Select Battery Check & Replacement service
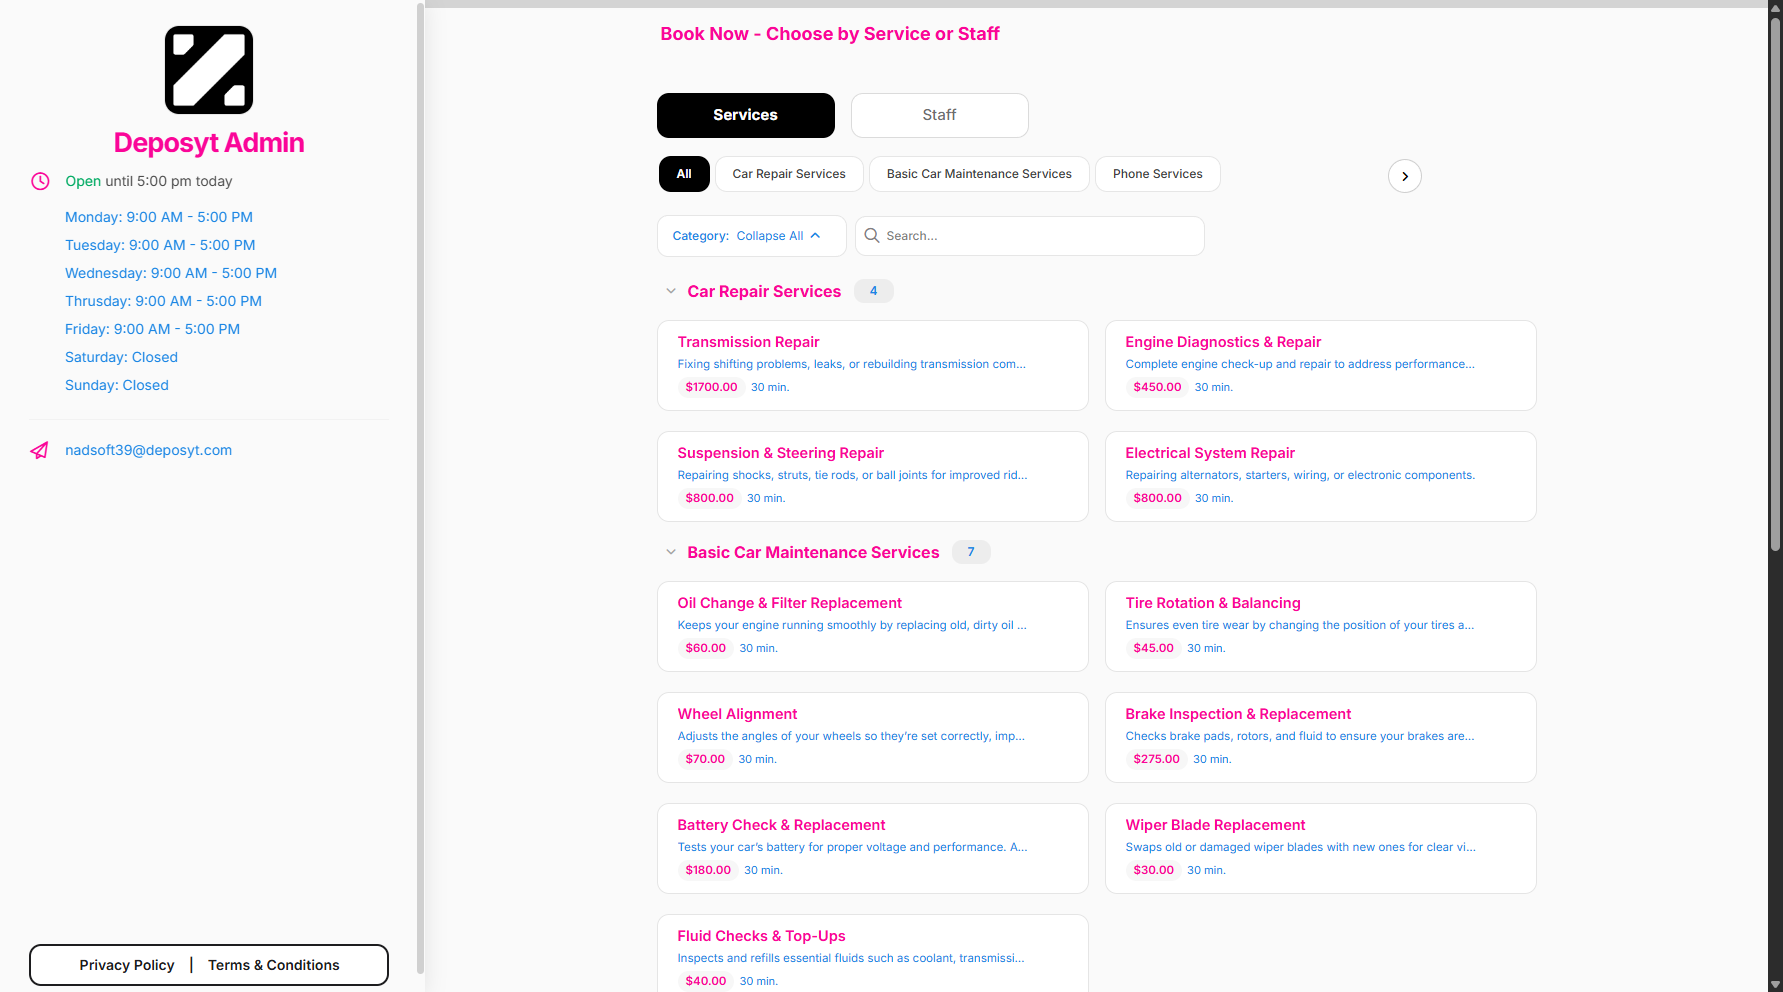 873,848
